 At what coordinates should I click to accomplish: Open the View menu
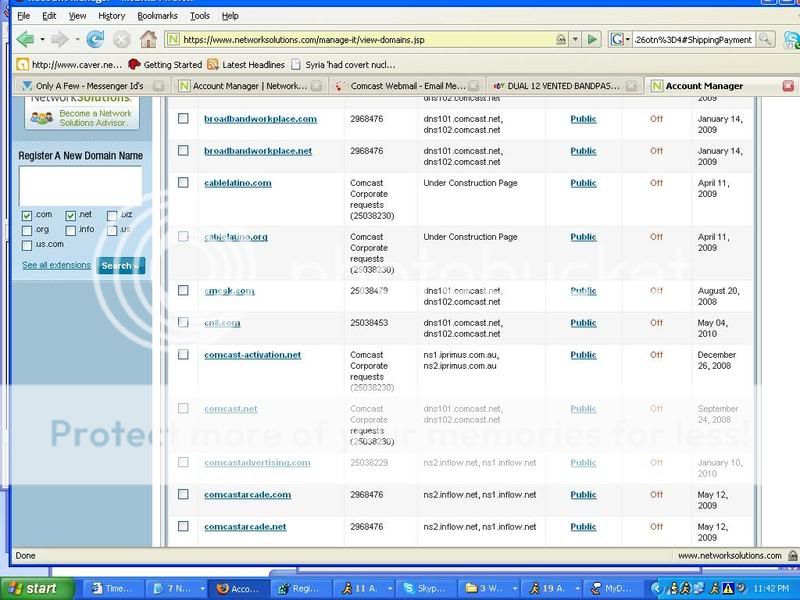click(77, 16)
